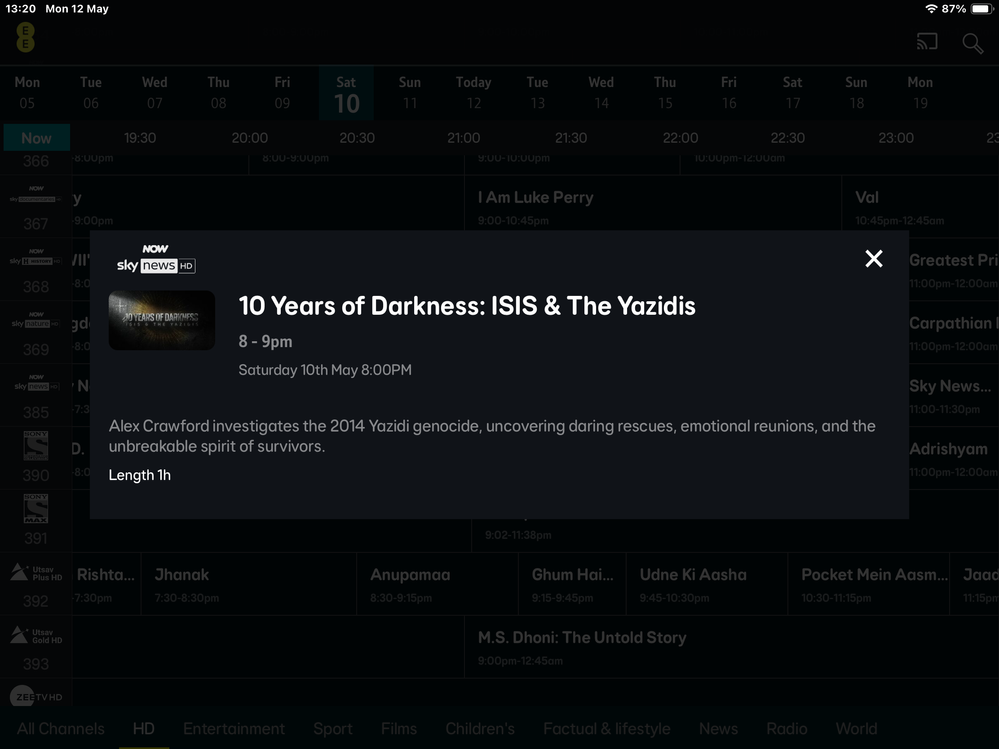Viewport: 999px width, 749px height.
Task: Switch to Wed 14 date
Action: pyautogui.click(x=601, y=92)
